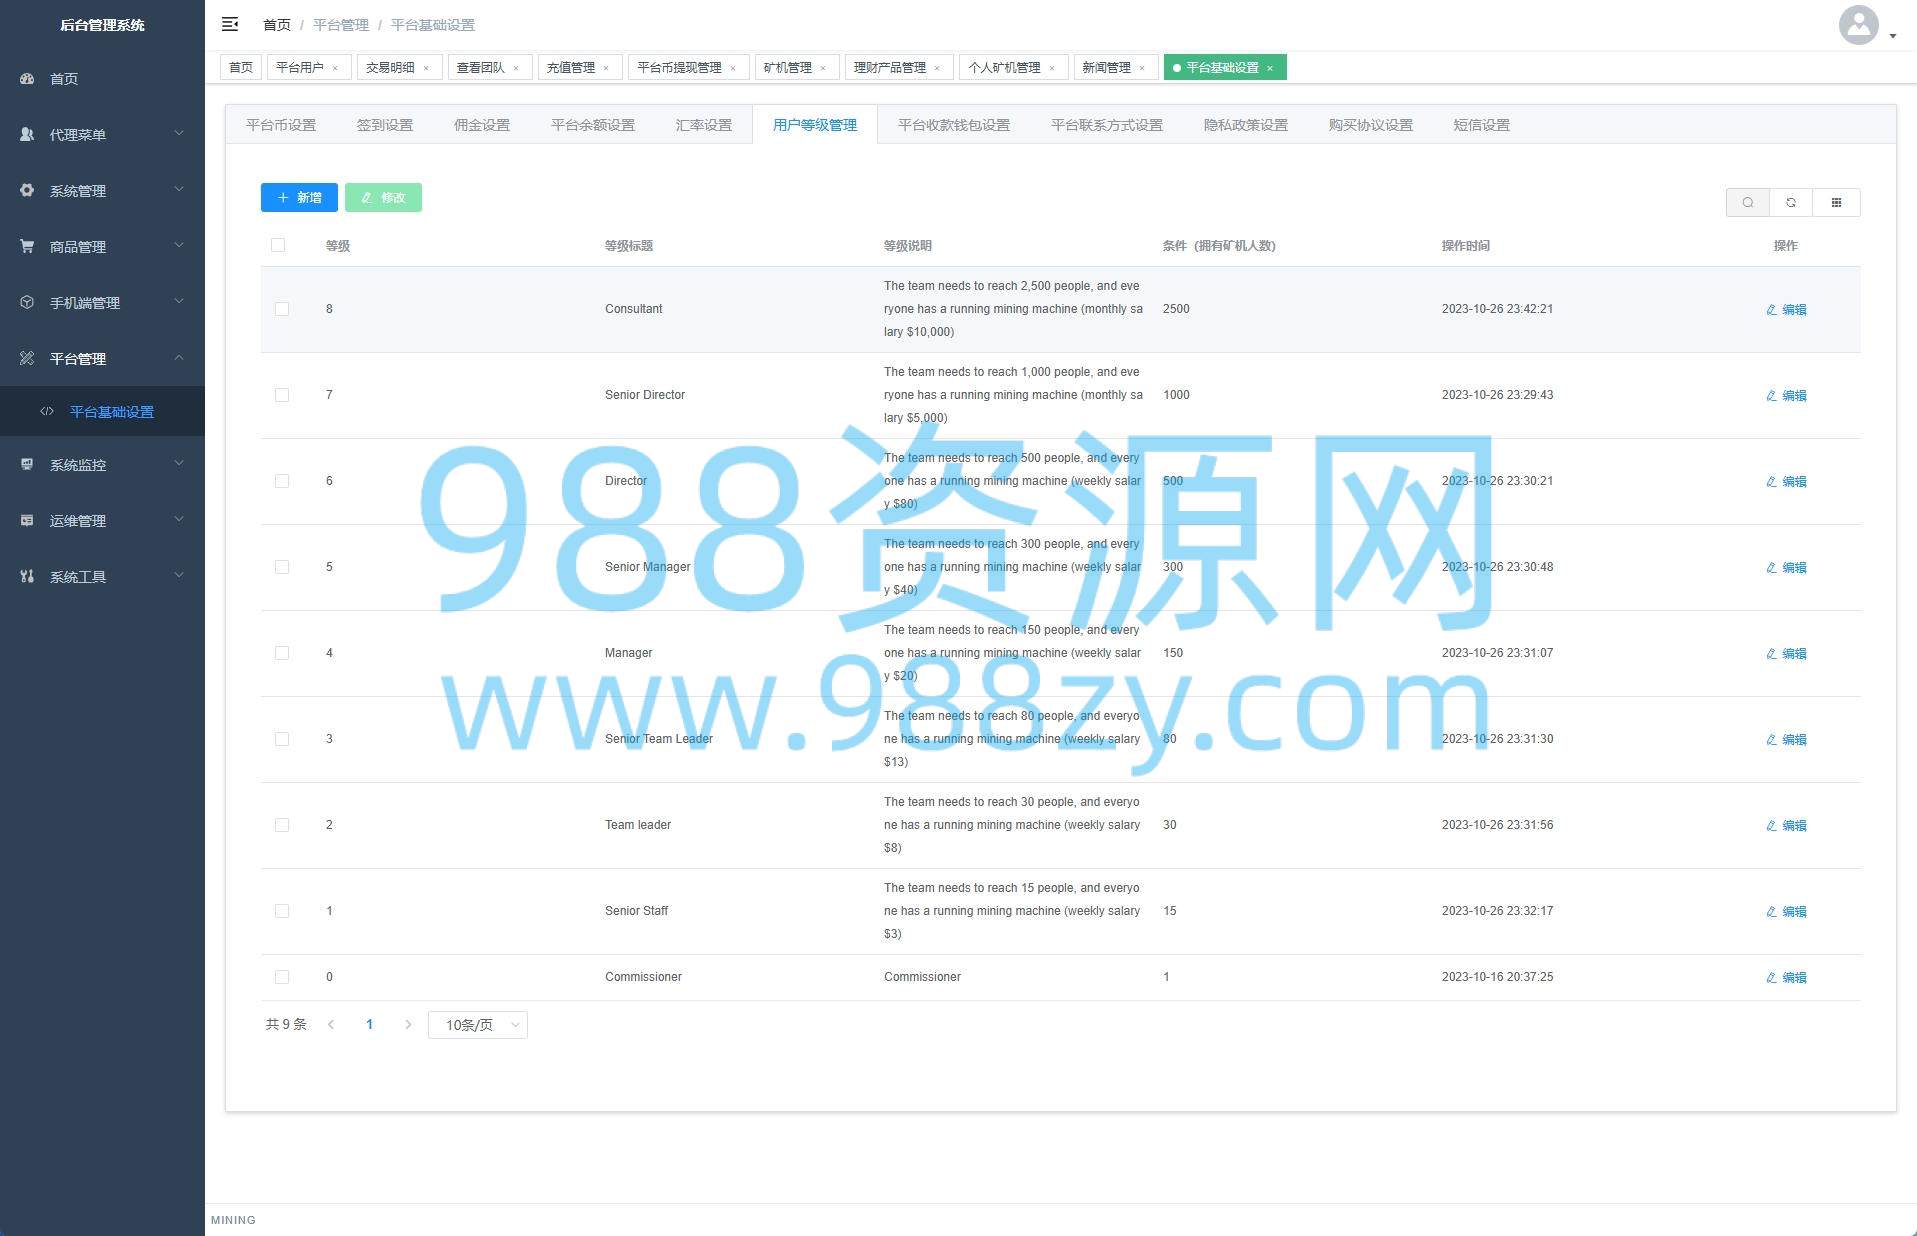Collapse sidebar with the hamburger icon
This screenshot has width=1917, height=1236.
(230, 24)
